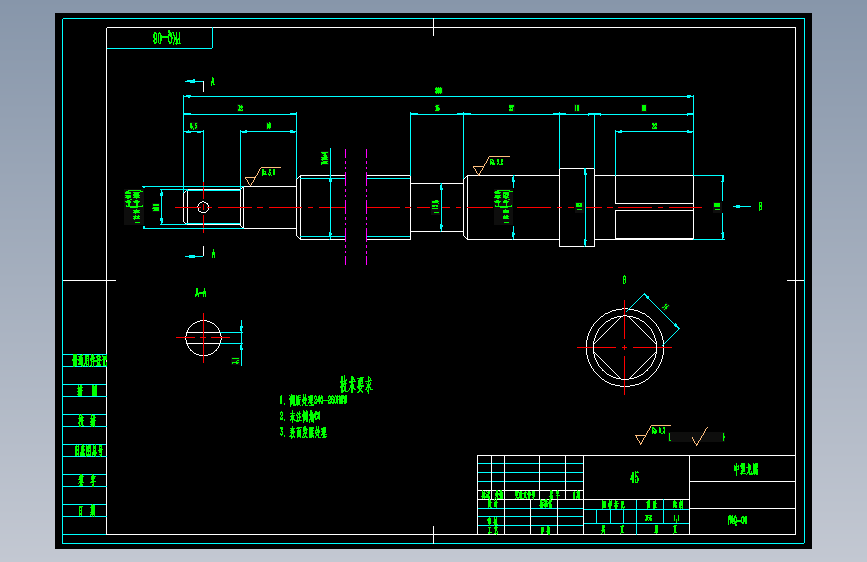Click the right magenta break line
867x562 pixels.
[x=367, y=207]
